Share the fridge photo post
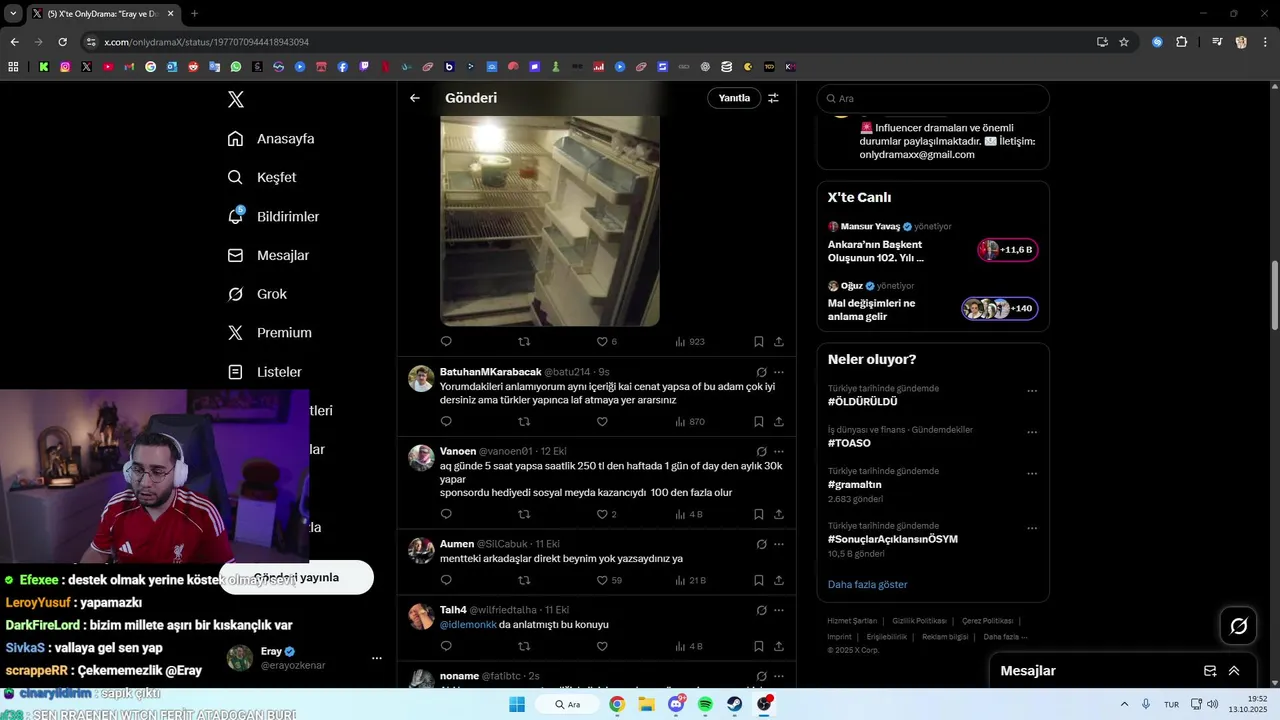The height and width of the screenshot is (720, 1280). pyautogui.click(x=778, y=342)
